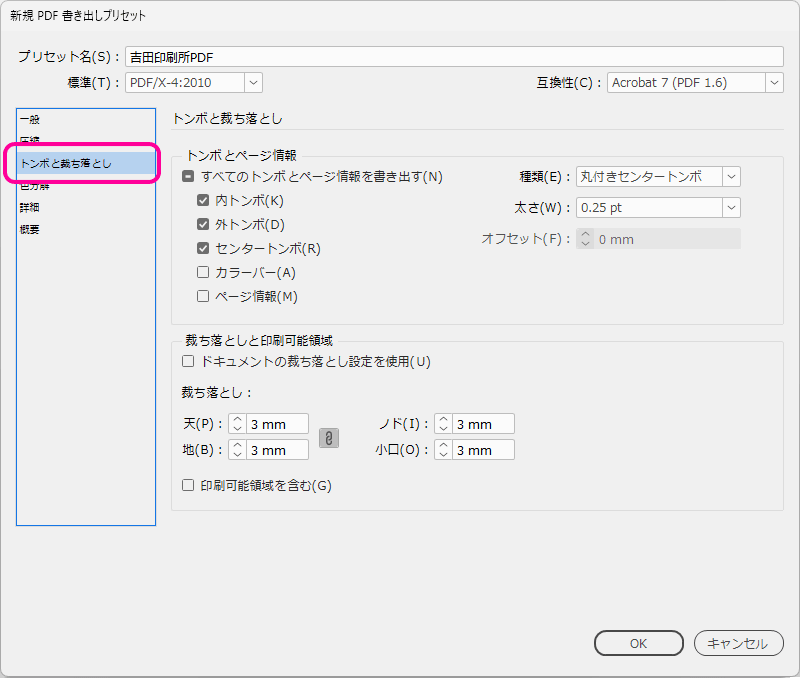Viewport: 800px width, 678px height.
Task: Click the 地(B) stepper arrows
Action: [x=237, y=449]
